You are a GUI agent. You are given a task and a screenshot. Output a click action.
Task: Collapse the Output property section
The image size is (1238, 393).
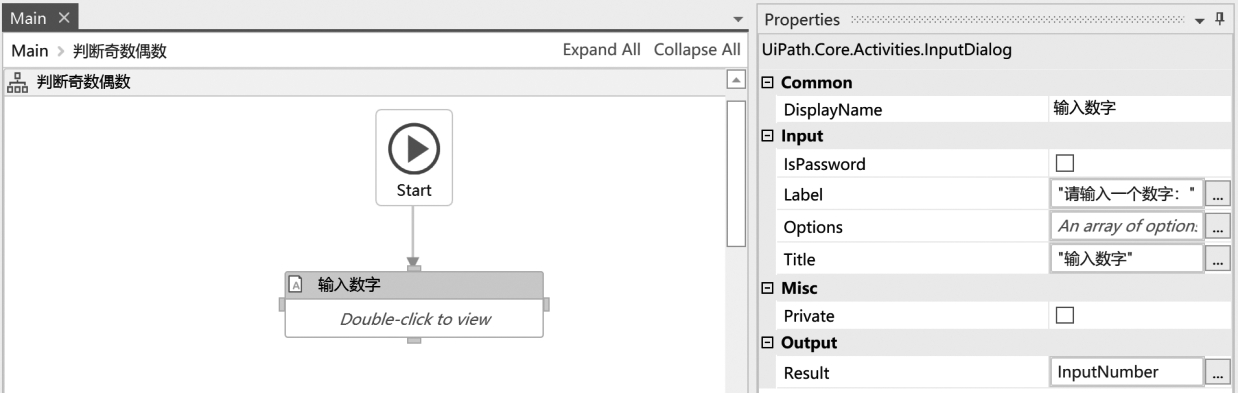pos(768,343)
